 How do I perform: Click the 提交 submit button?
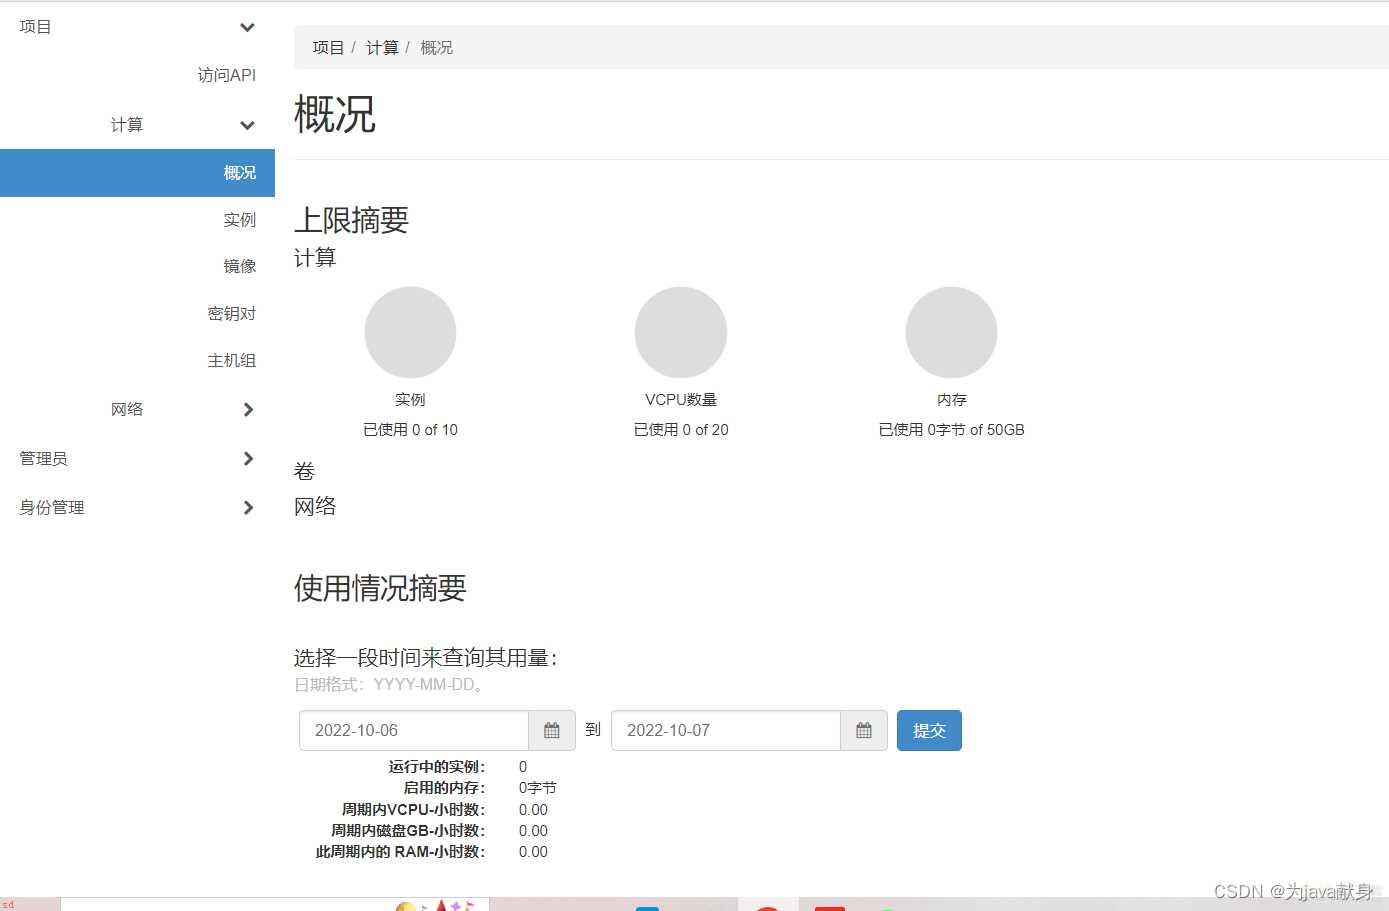929,730
